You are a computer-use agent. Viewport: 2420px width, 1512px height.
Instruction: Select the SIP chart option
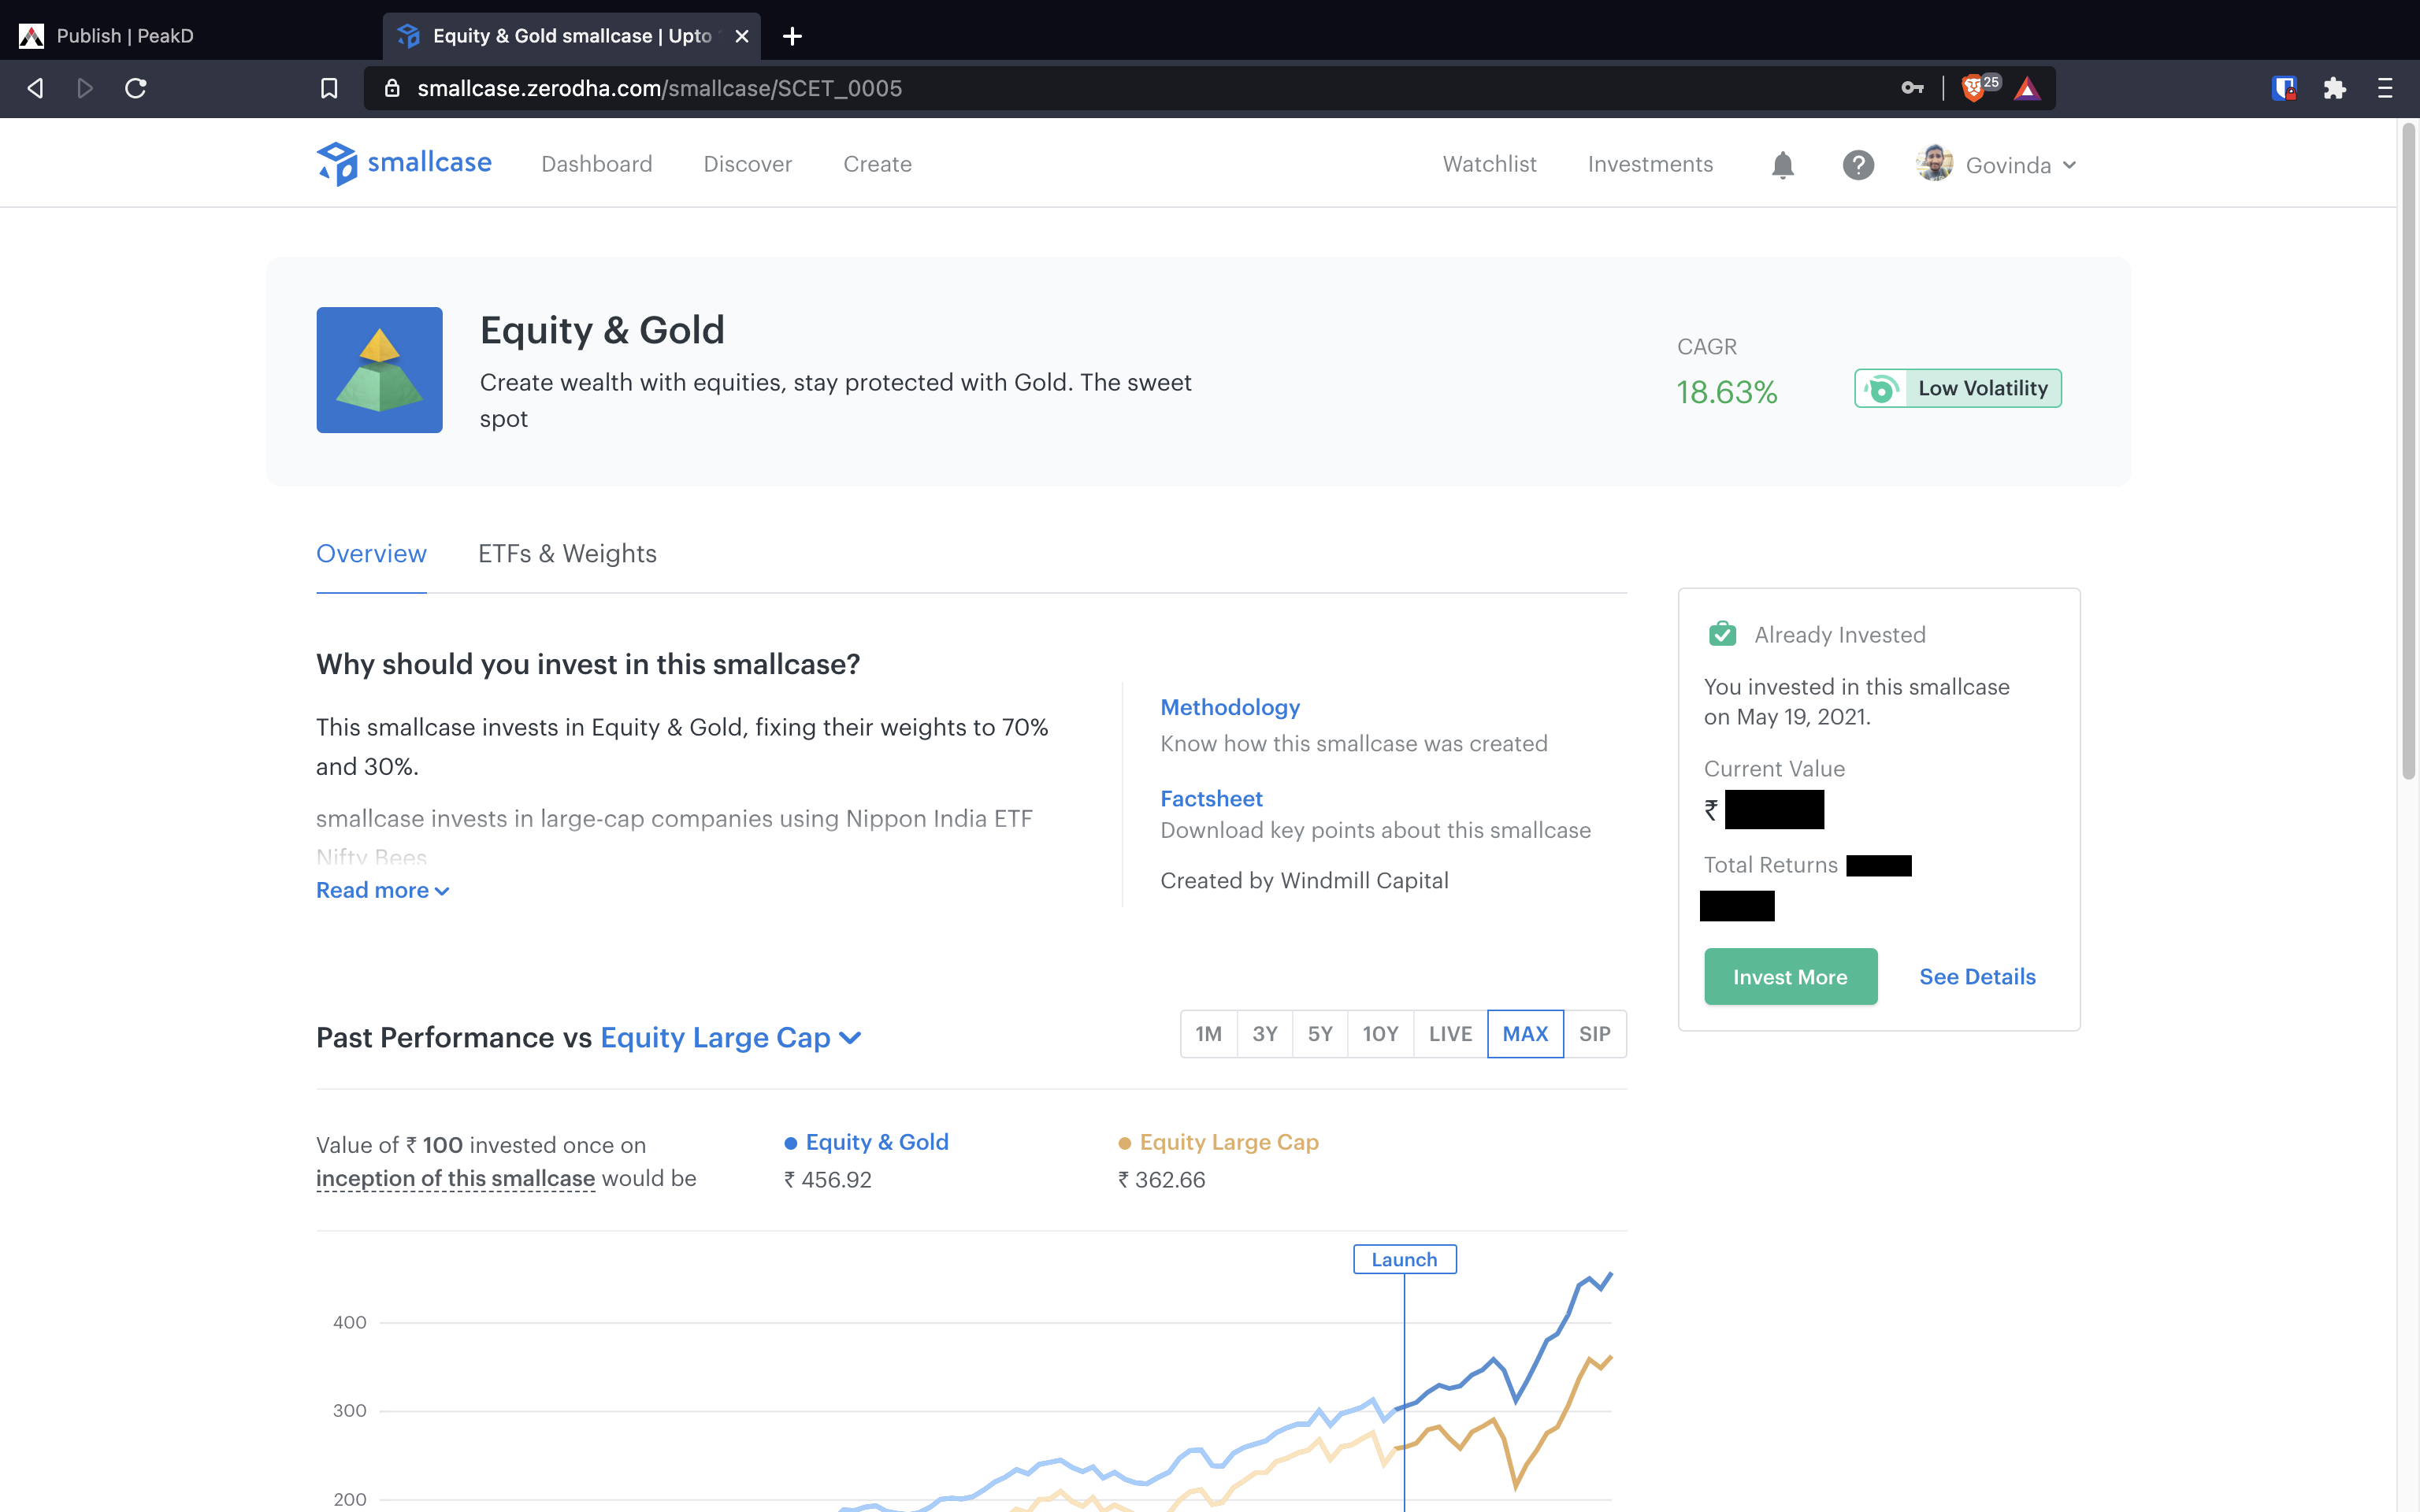[1595, 1034]
